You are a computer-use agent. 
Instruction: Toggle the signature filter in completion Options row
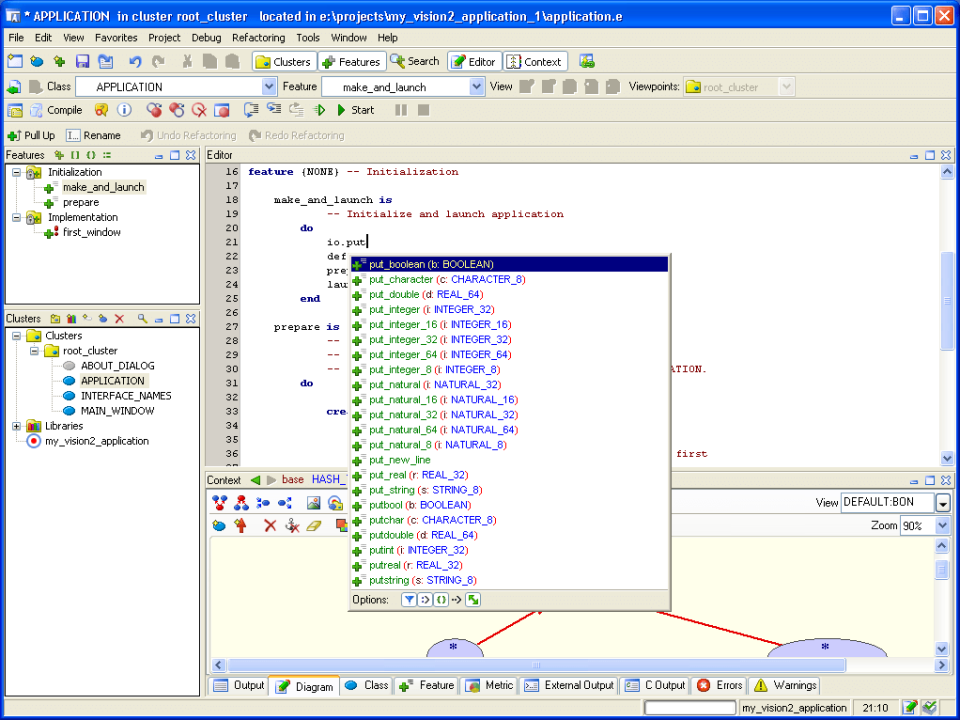tap(441, 599)
